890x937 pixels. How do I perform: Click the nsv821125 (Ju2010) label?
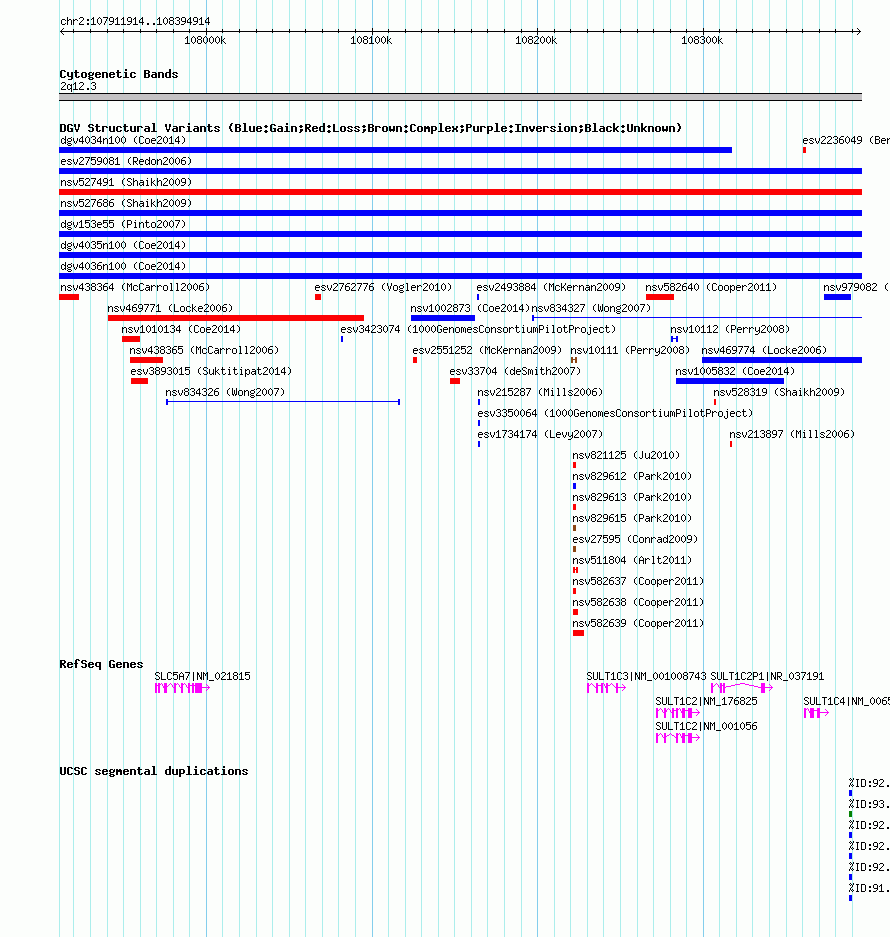coord(626,455)
